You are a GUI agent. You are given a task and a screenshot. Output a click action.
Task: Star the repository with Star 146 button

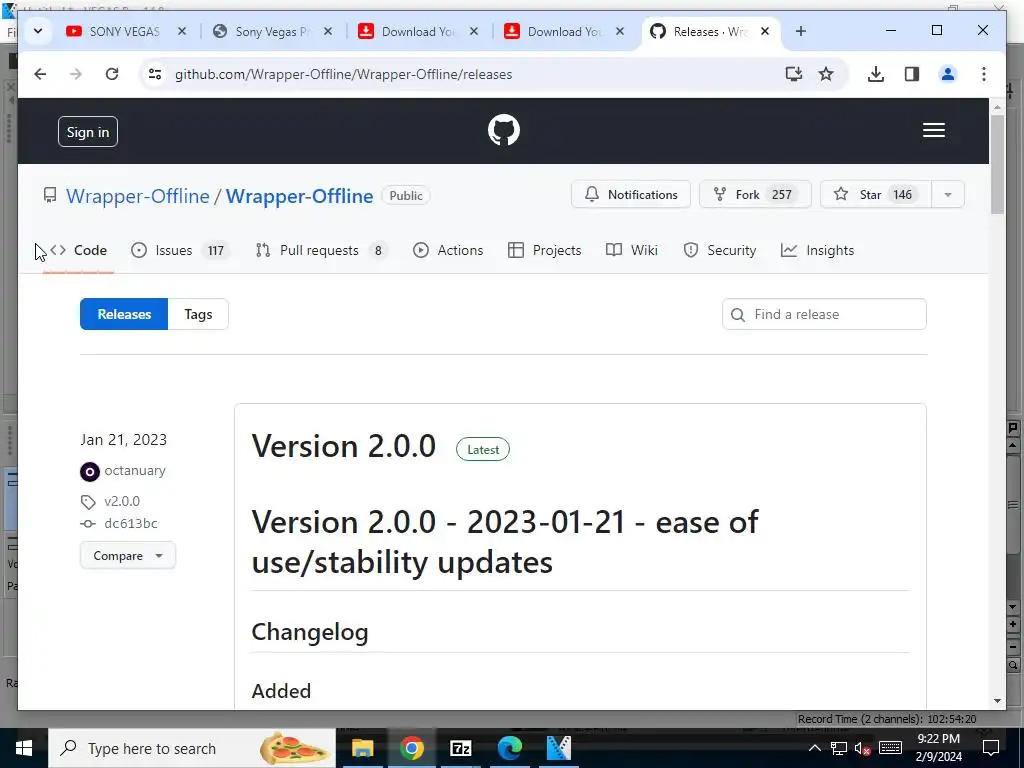click(875, 195)
